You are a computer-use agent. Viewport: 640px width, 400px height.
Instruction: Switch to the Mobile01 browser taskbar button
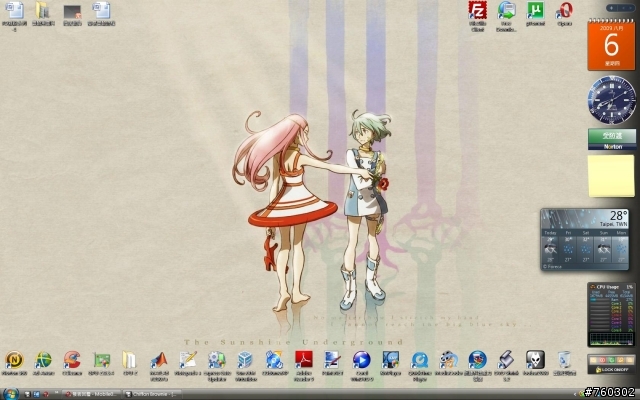pyautogui.click(x=93, y=394)
